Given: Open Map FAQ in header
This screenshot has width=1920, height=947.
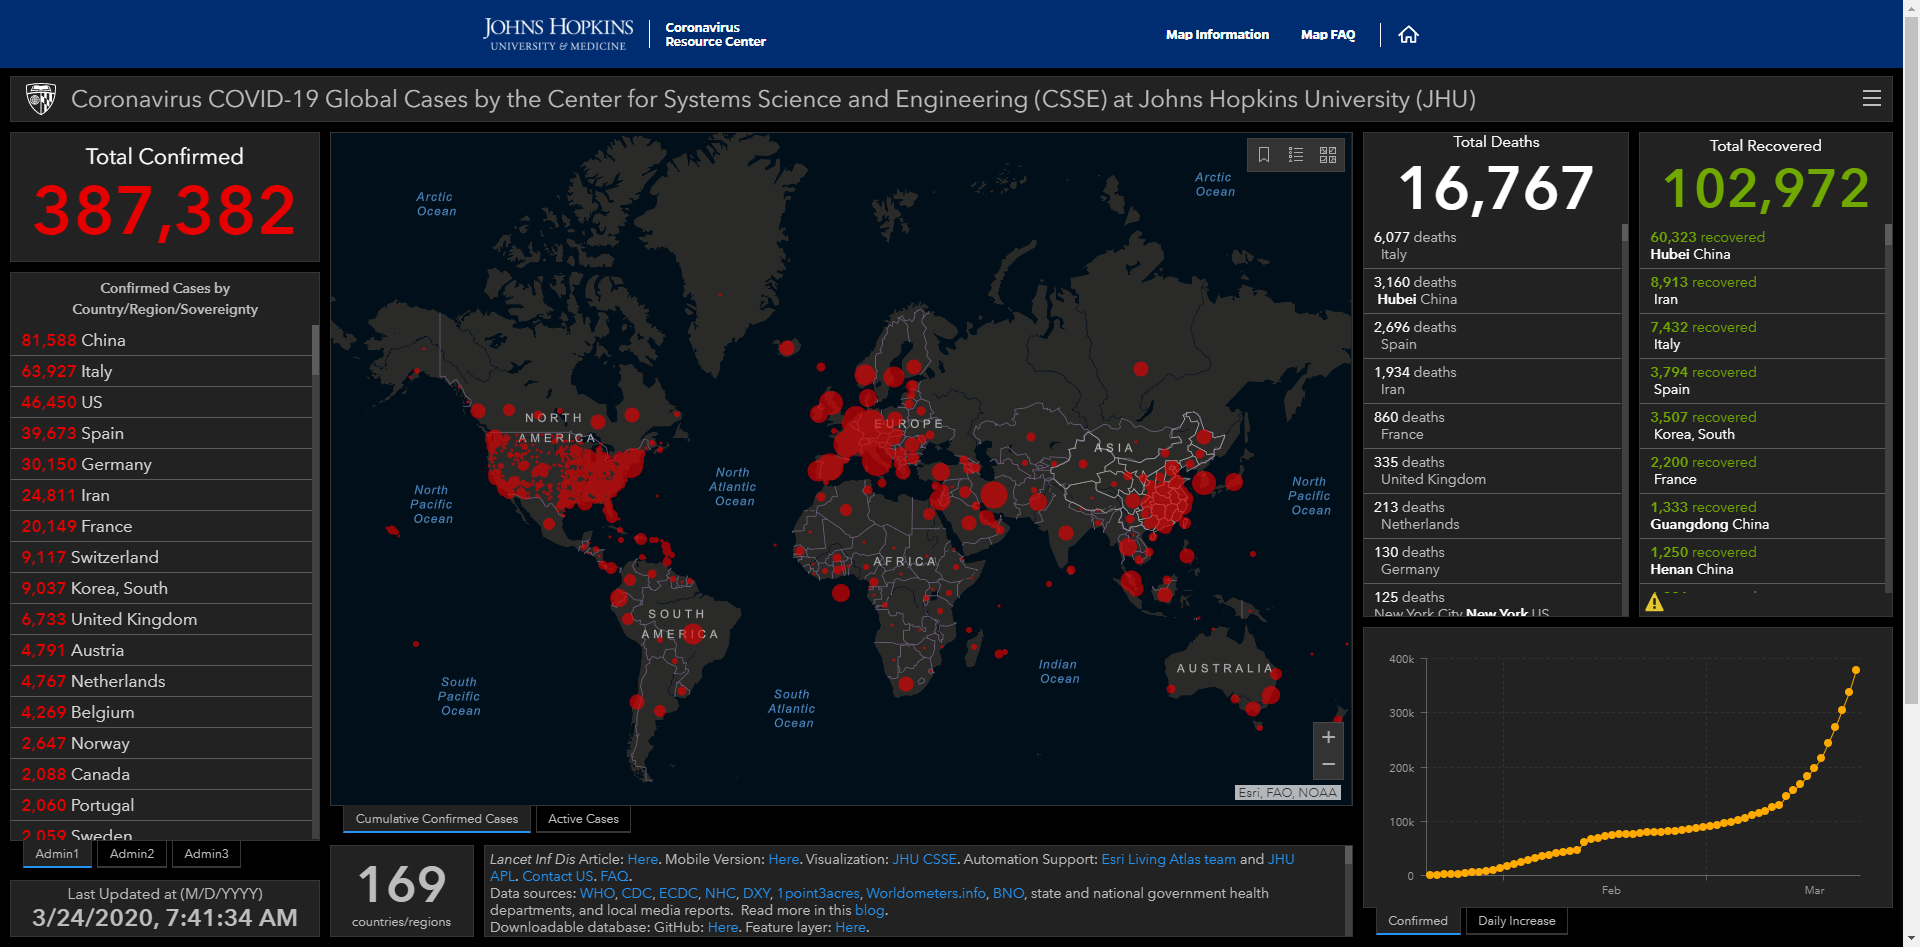Looking at the screenshot, I should pos(1328,35).
